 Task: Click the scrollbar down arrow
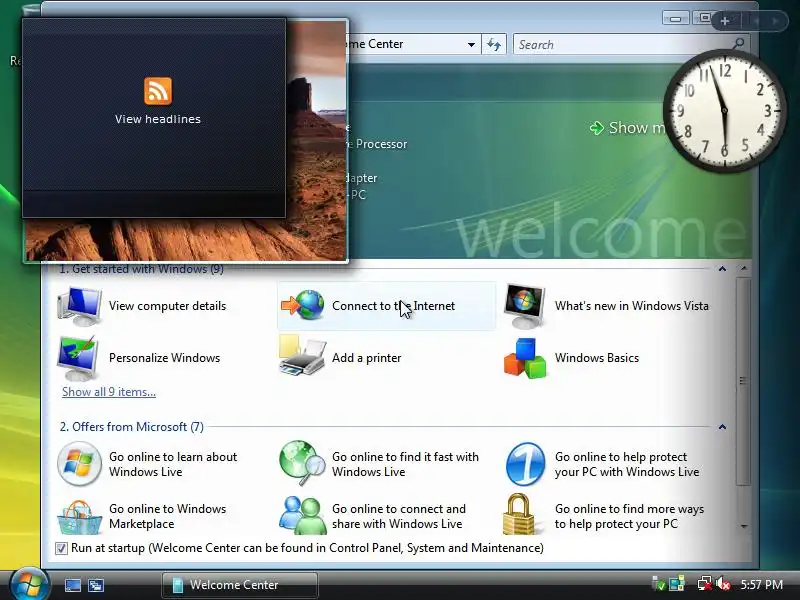coord(744,527)
